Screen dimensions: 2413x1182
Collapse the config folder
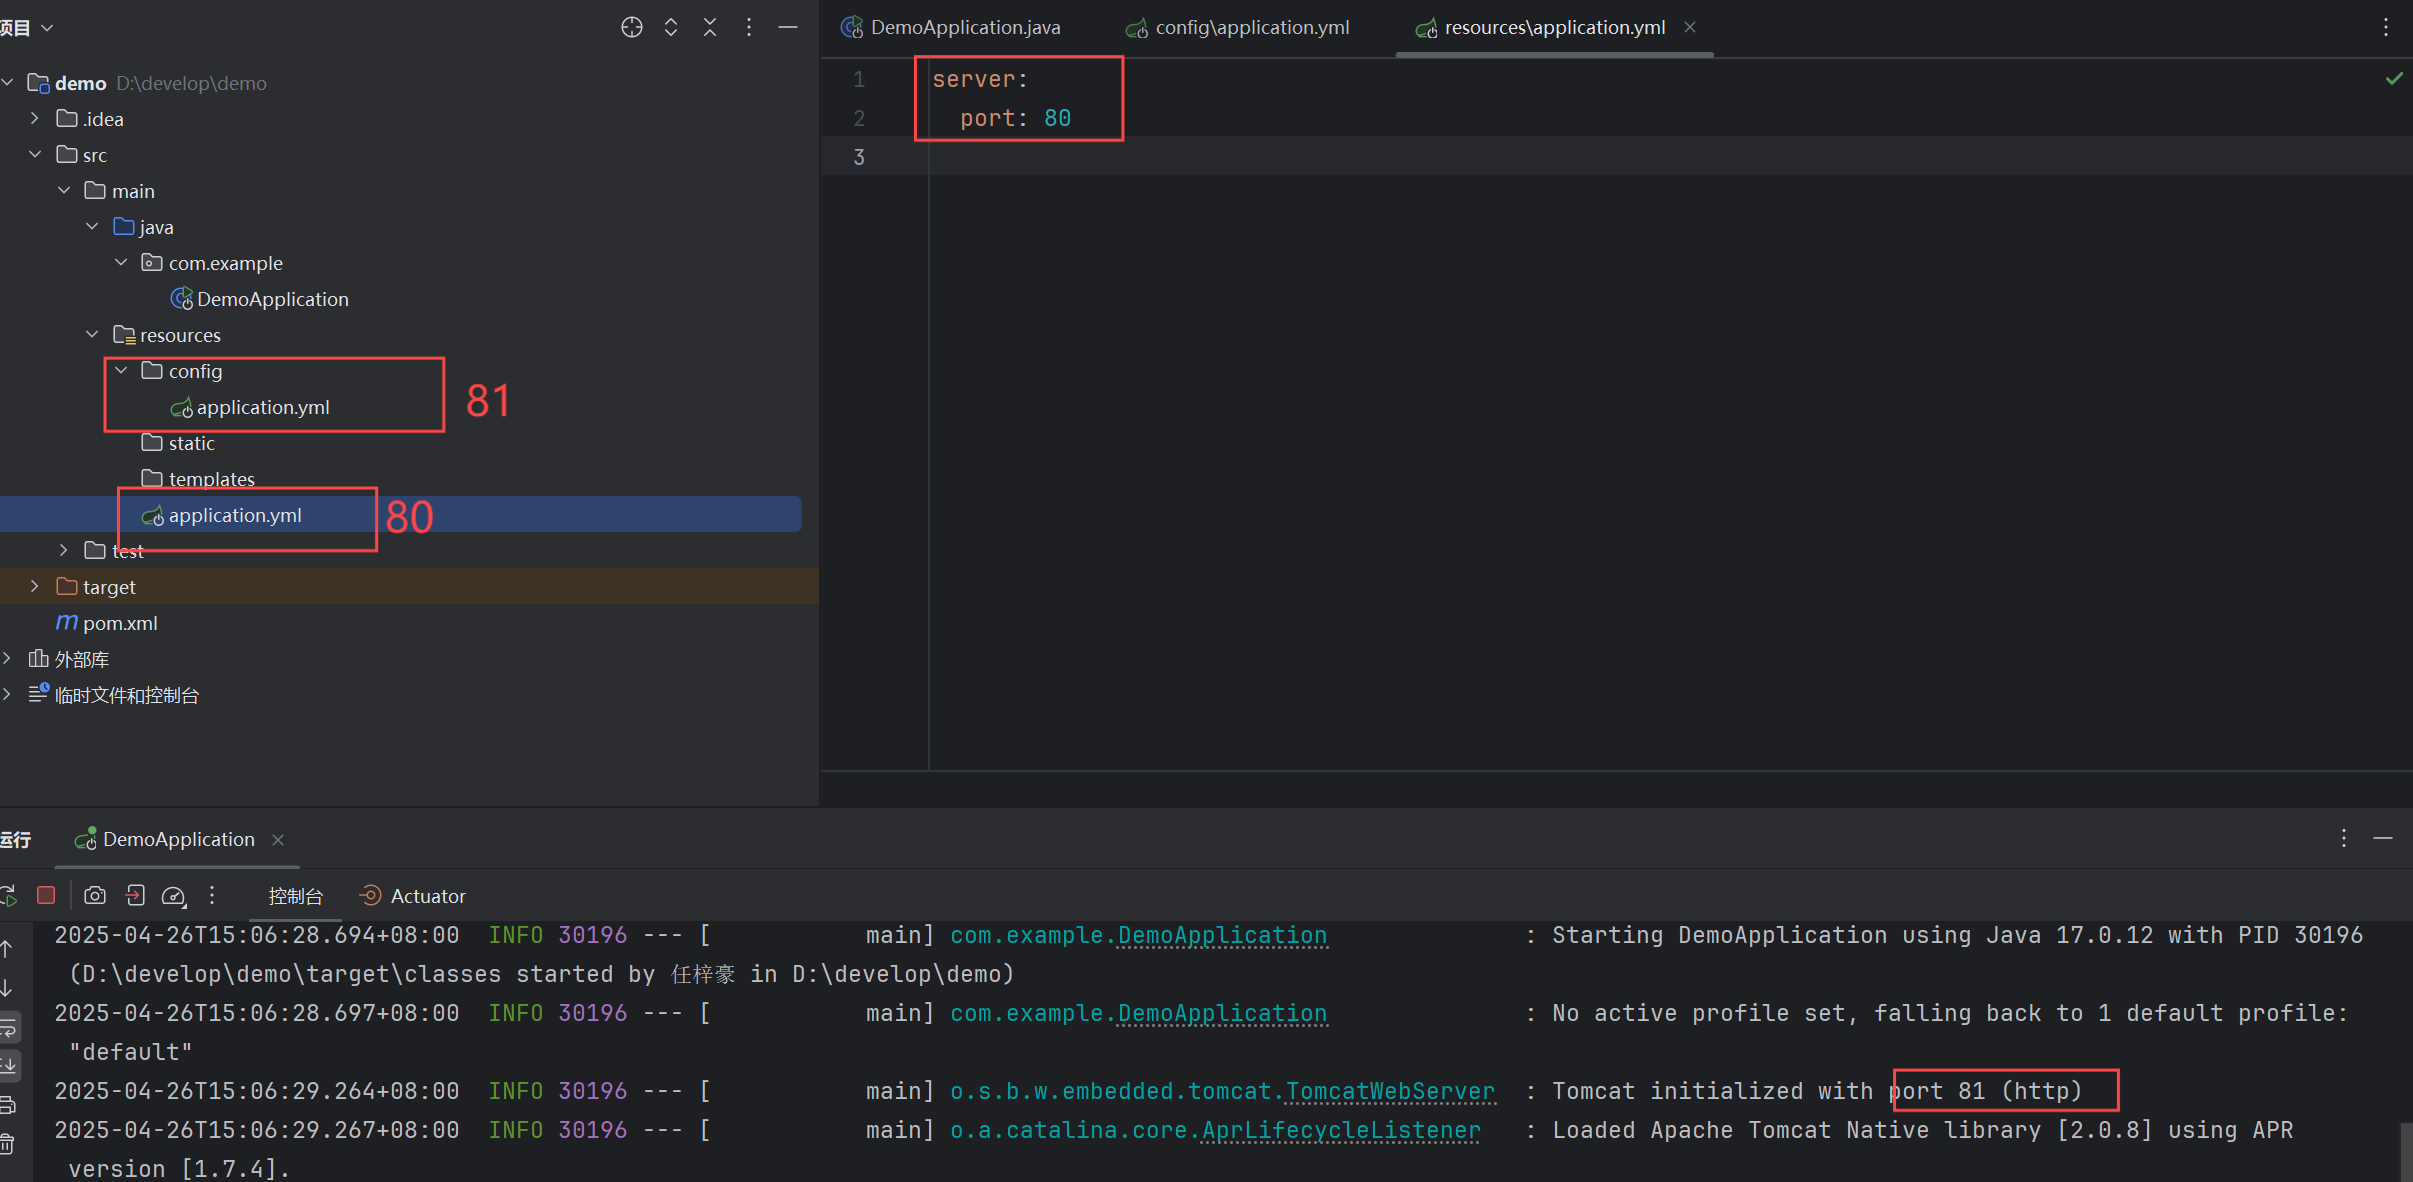click(121, 371)
